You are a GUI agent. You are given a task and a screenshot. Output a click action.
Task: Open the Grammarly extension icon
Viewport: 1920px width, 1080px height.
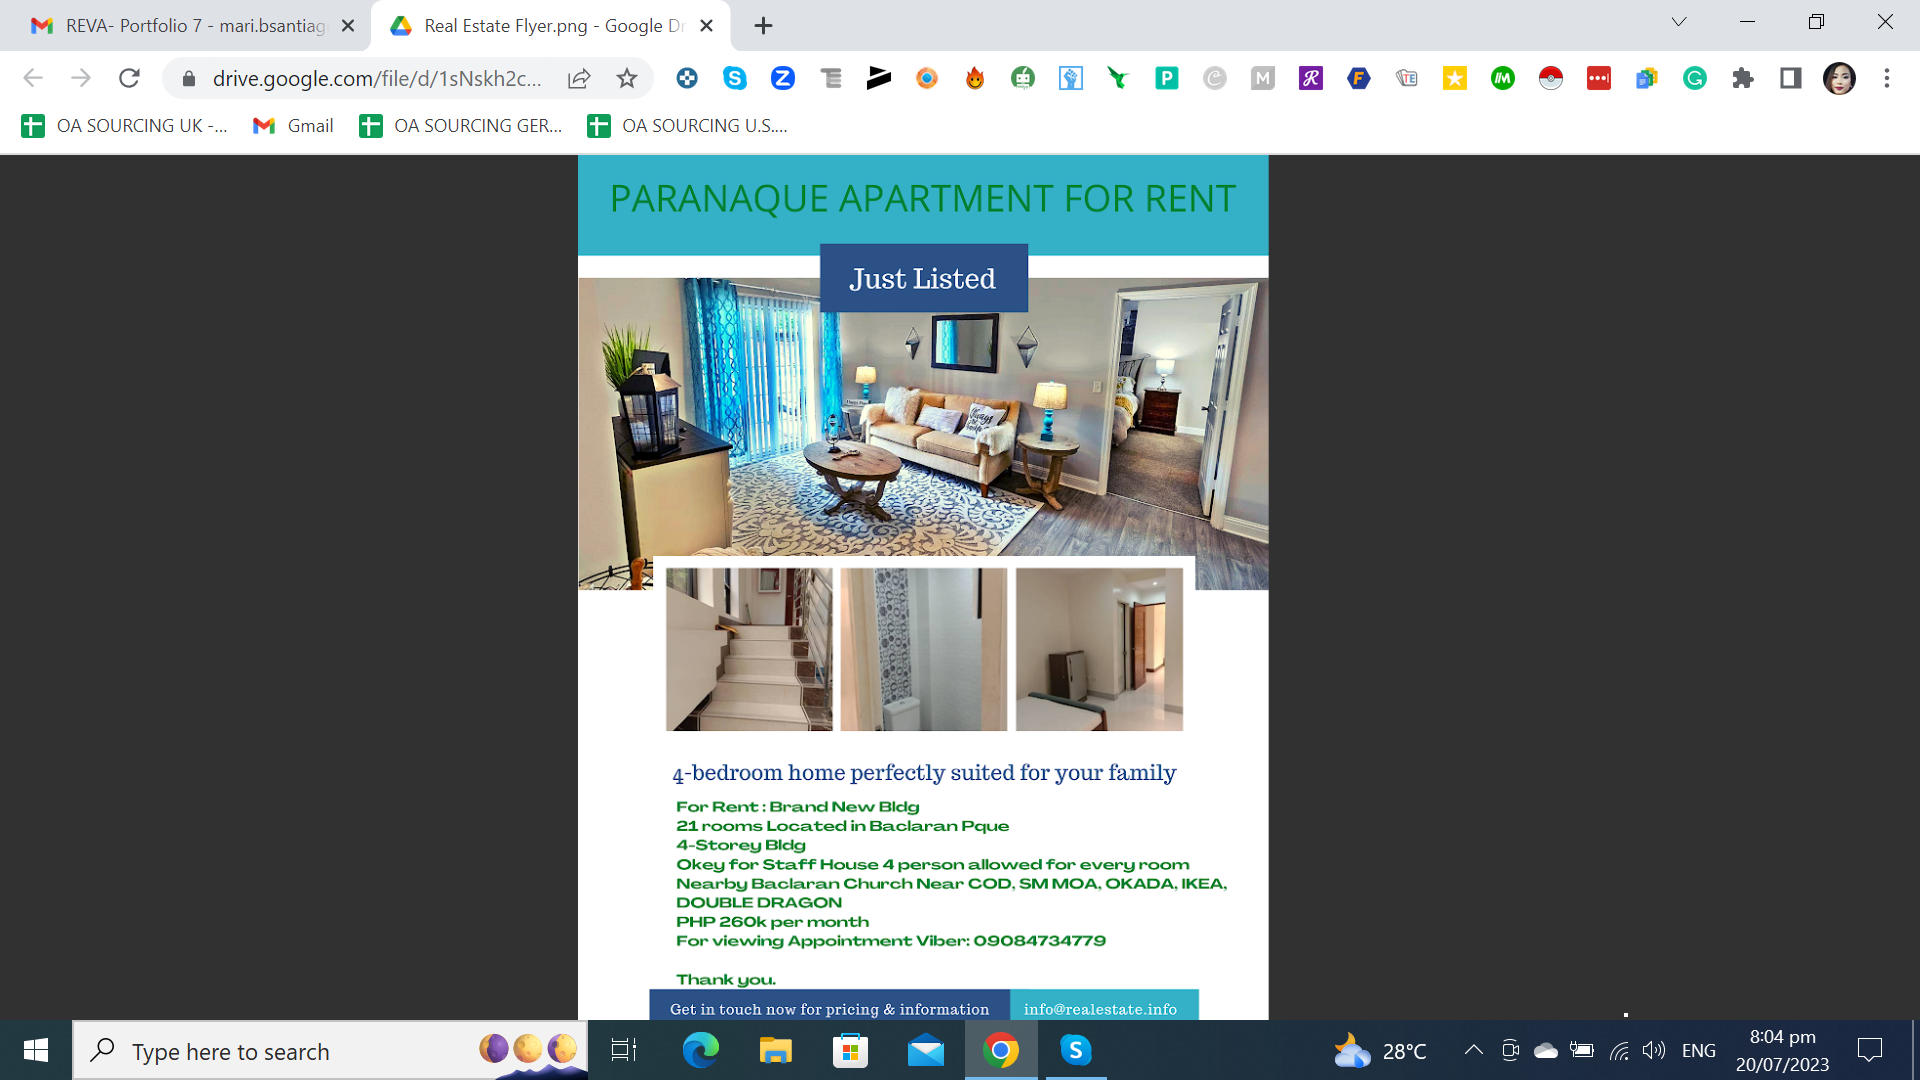(1695, 78)
